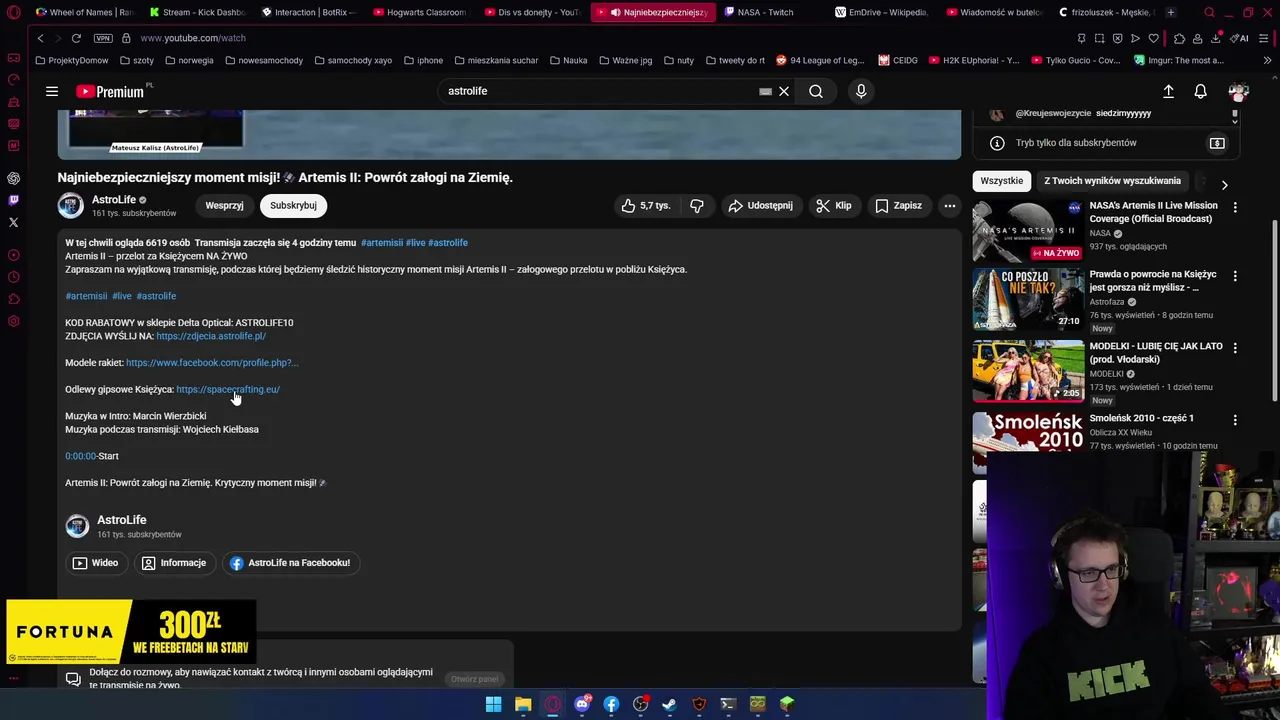This screenshot has height=720, width=1280.
Task: Toggle the VPN badge in address bar
Action: [x=103, y=38]
